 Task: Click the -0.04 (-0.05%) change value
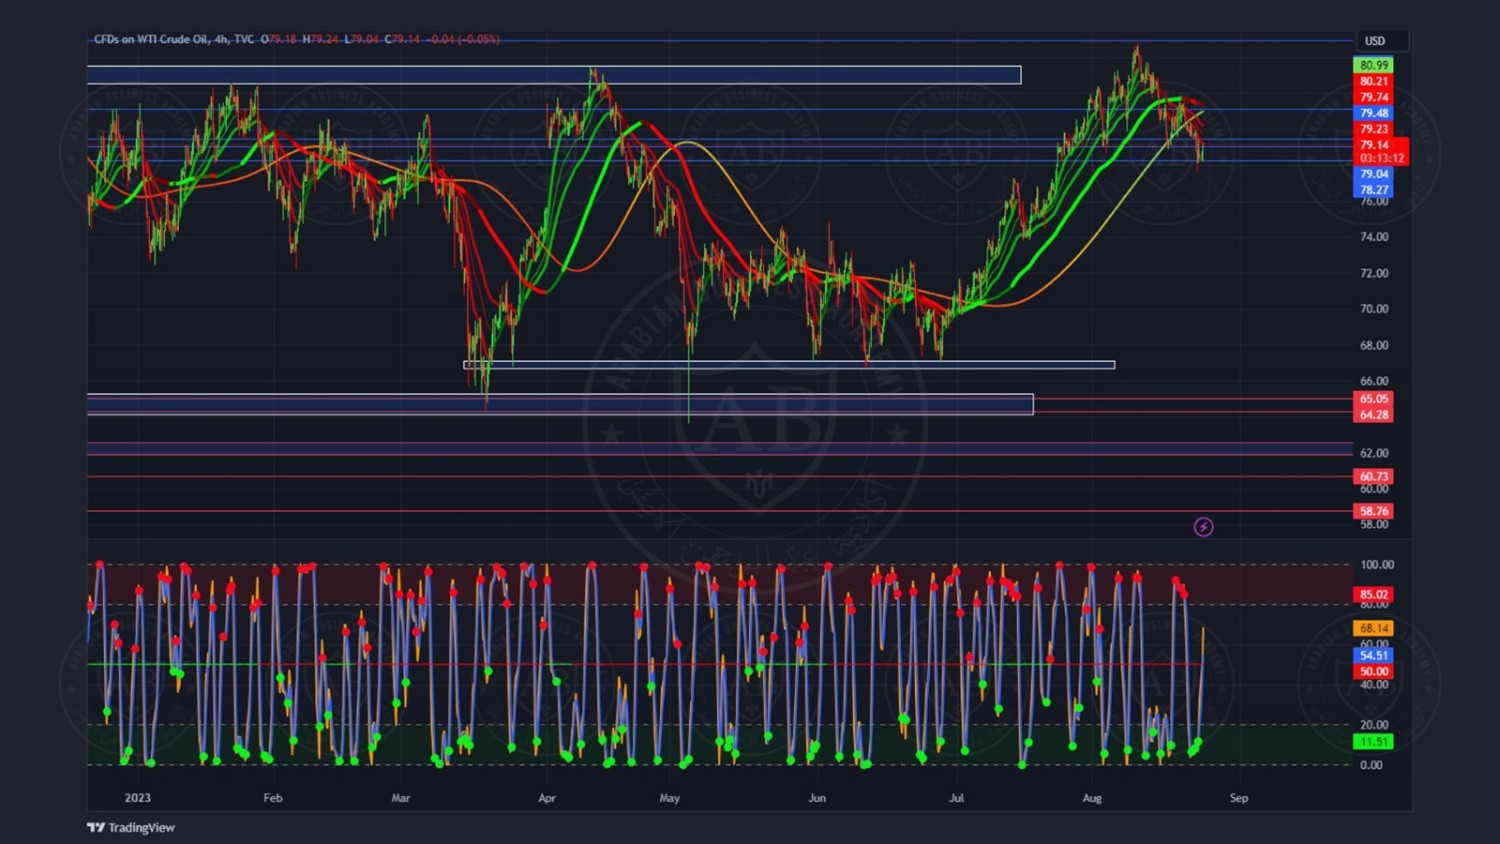[x=462, y=39]
